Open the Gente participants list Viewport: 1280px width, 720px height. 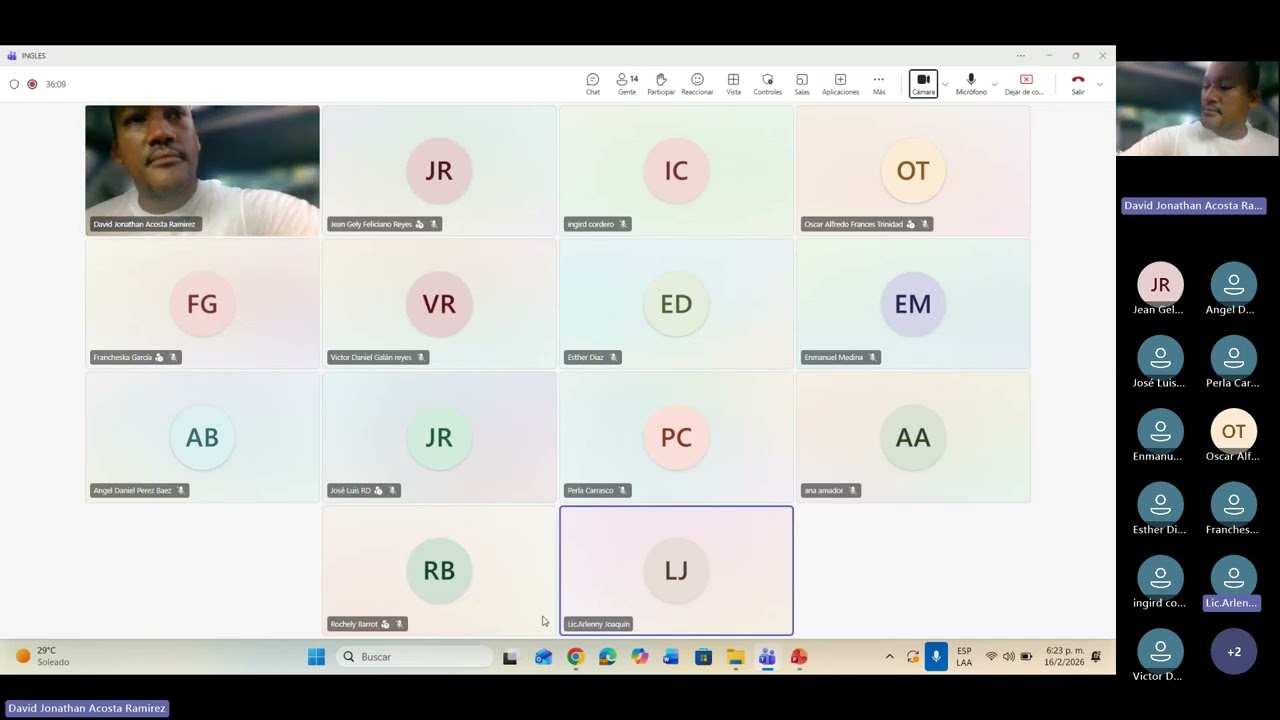[627, 84]
